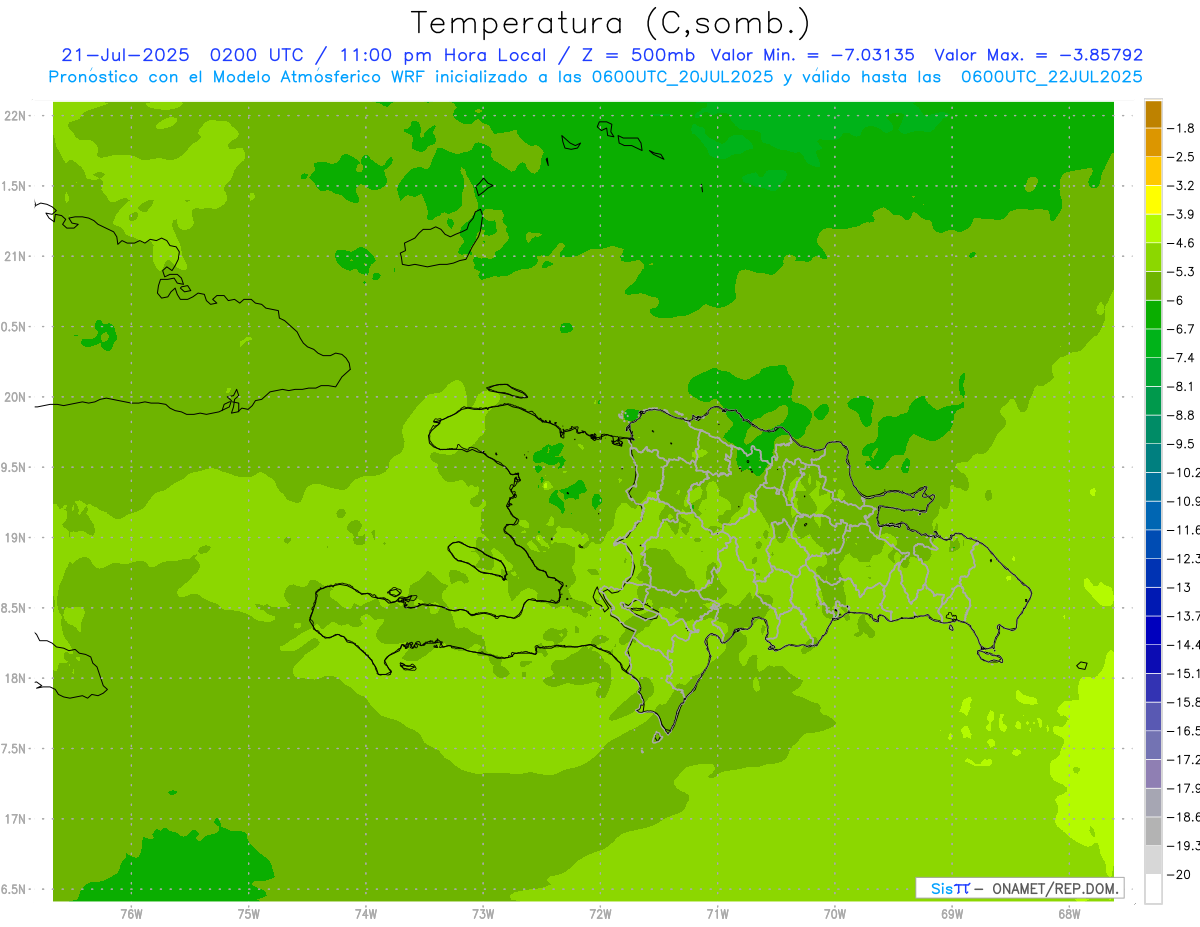Click the '75W' longitude label
The image size is (1200, 927).
(x=249, y=913)
